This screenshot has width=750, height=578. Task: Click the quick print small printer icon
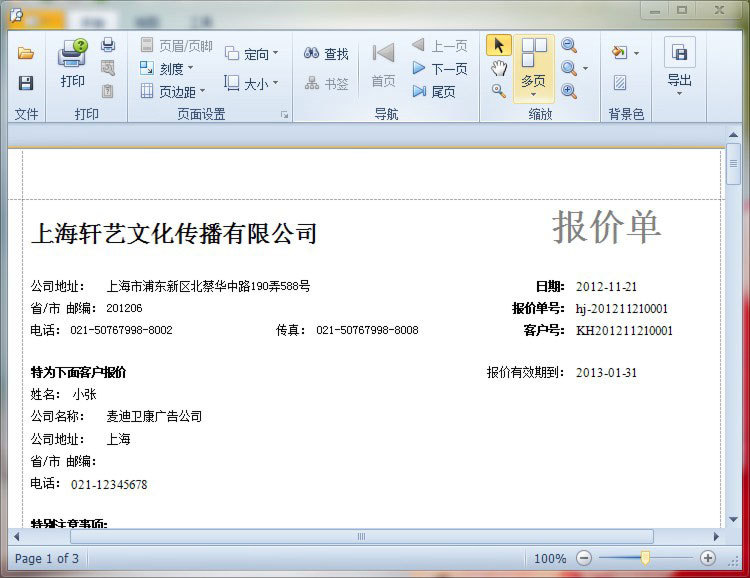click(x=108, y=45)
